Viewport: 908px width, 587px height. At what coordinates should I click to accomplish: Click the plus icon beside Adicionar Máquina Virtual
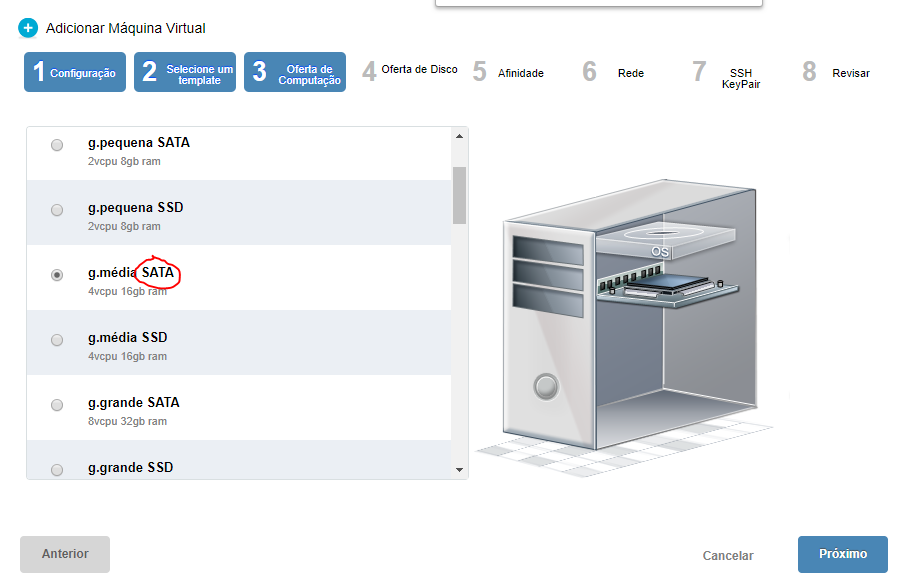click(27, 28)
